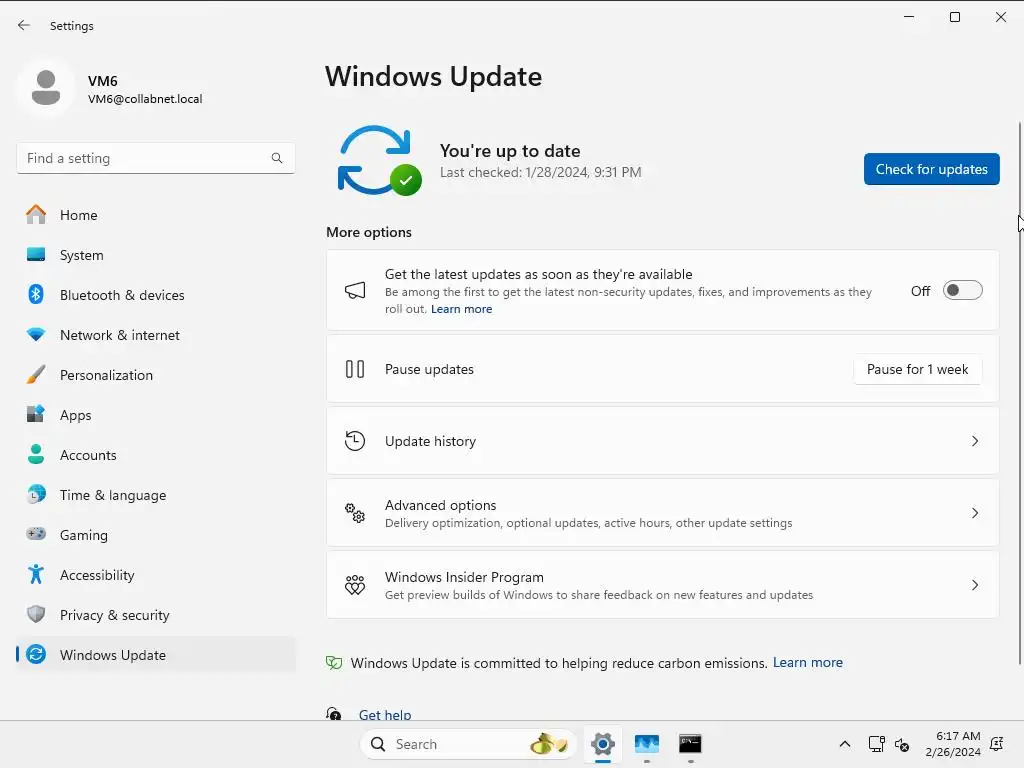Click the Windows Insider Program hearts icon
1024x768 pixels.
click(x=355, y=584)
